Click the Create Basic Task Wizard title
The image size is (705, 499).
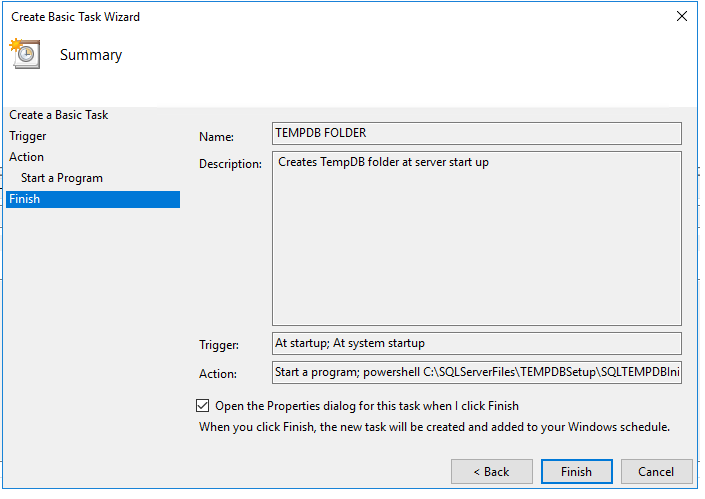click(x=76, y=17)
